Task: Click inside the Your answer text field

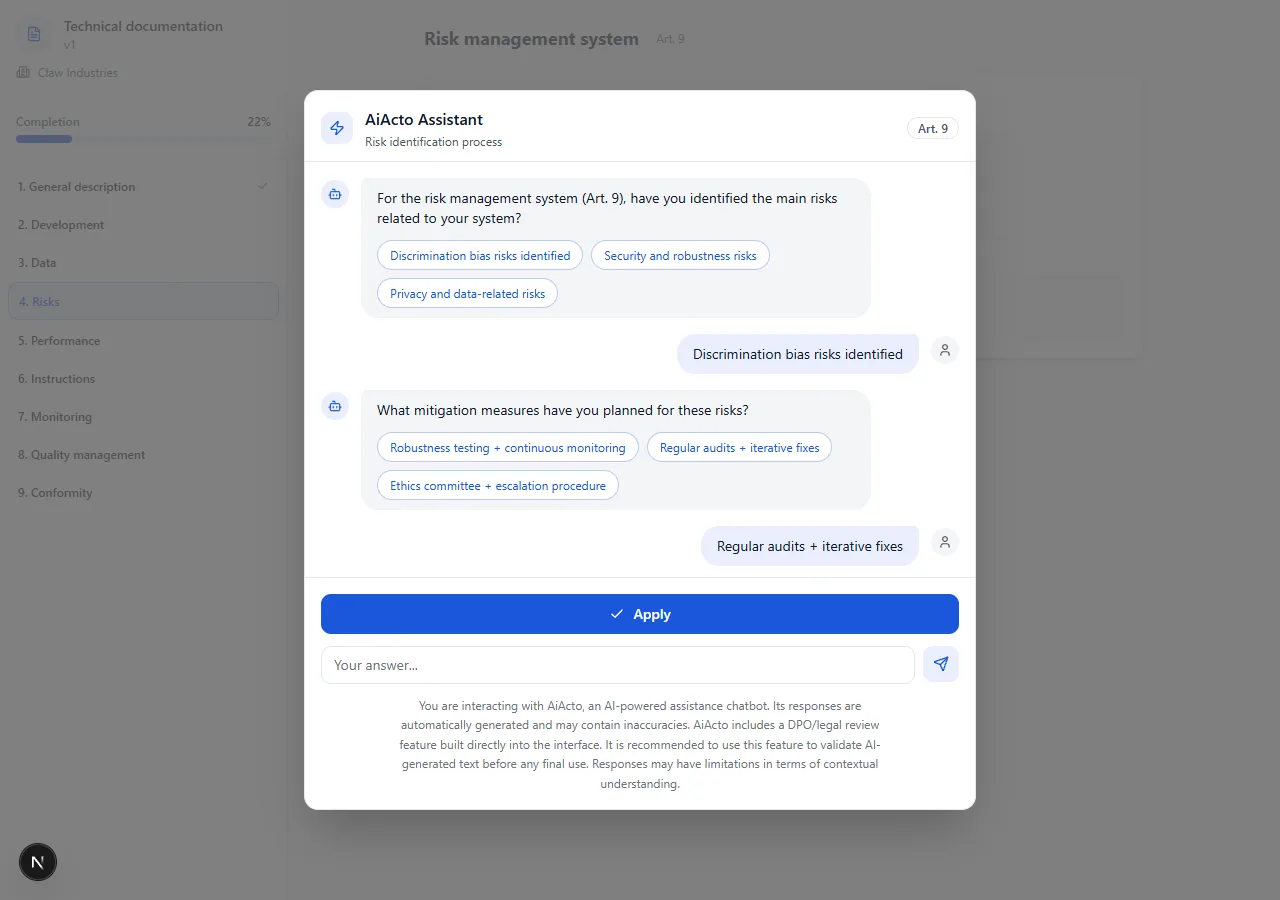Action: click(x=617, y=665)
